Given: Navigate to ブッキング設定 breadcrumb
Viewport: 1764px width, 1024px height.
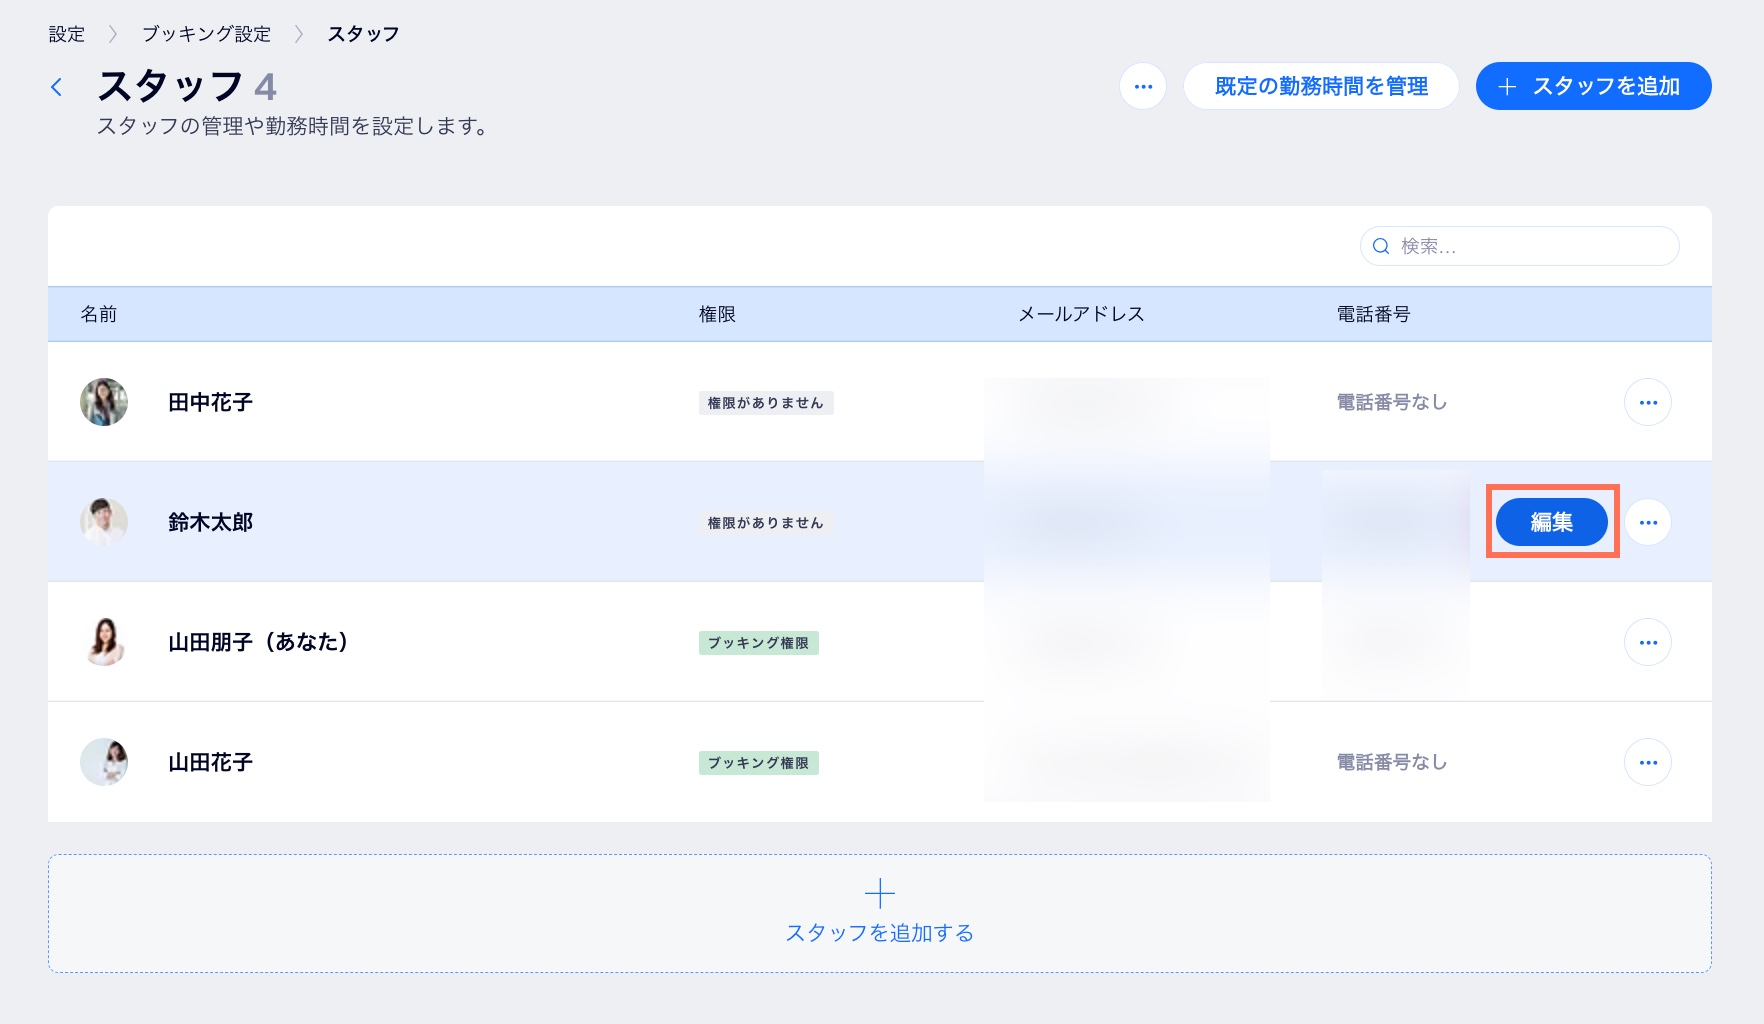Looking at the screenshot, I should pyautogui.click(x=206, y=34).
